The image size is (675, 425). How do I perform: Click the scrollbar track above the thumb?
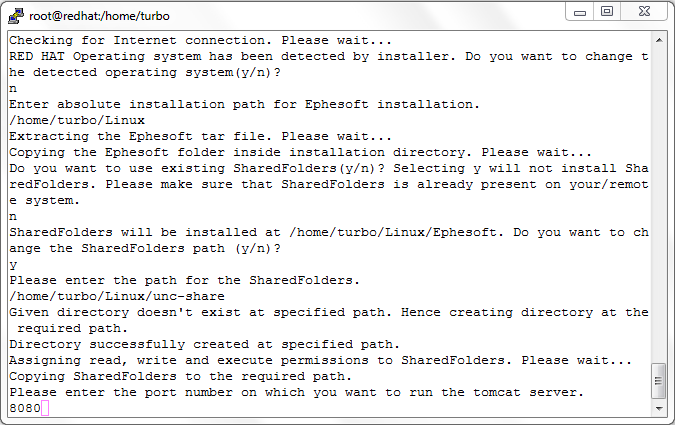[659, 205]
